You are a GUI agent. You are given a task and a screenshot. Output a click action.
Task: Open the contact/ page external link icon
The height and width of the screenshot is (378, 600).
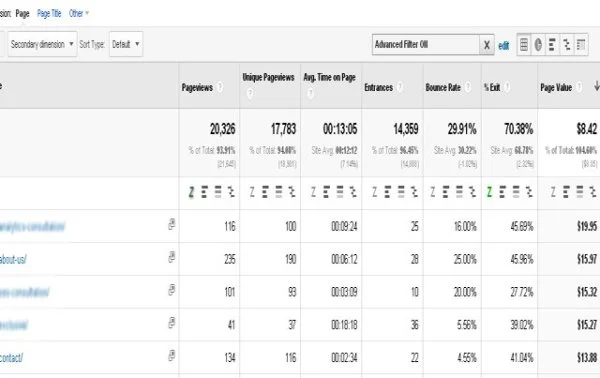(172, 355)
